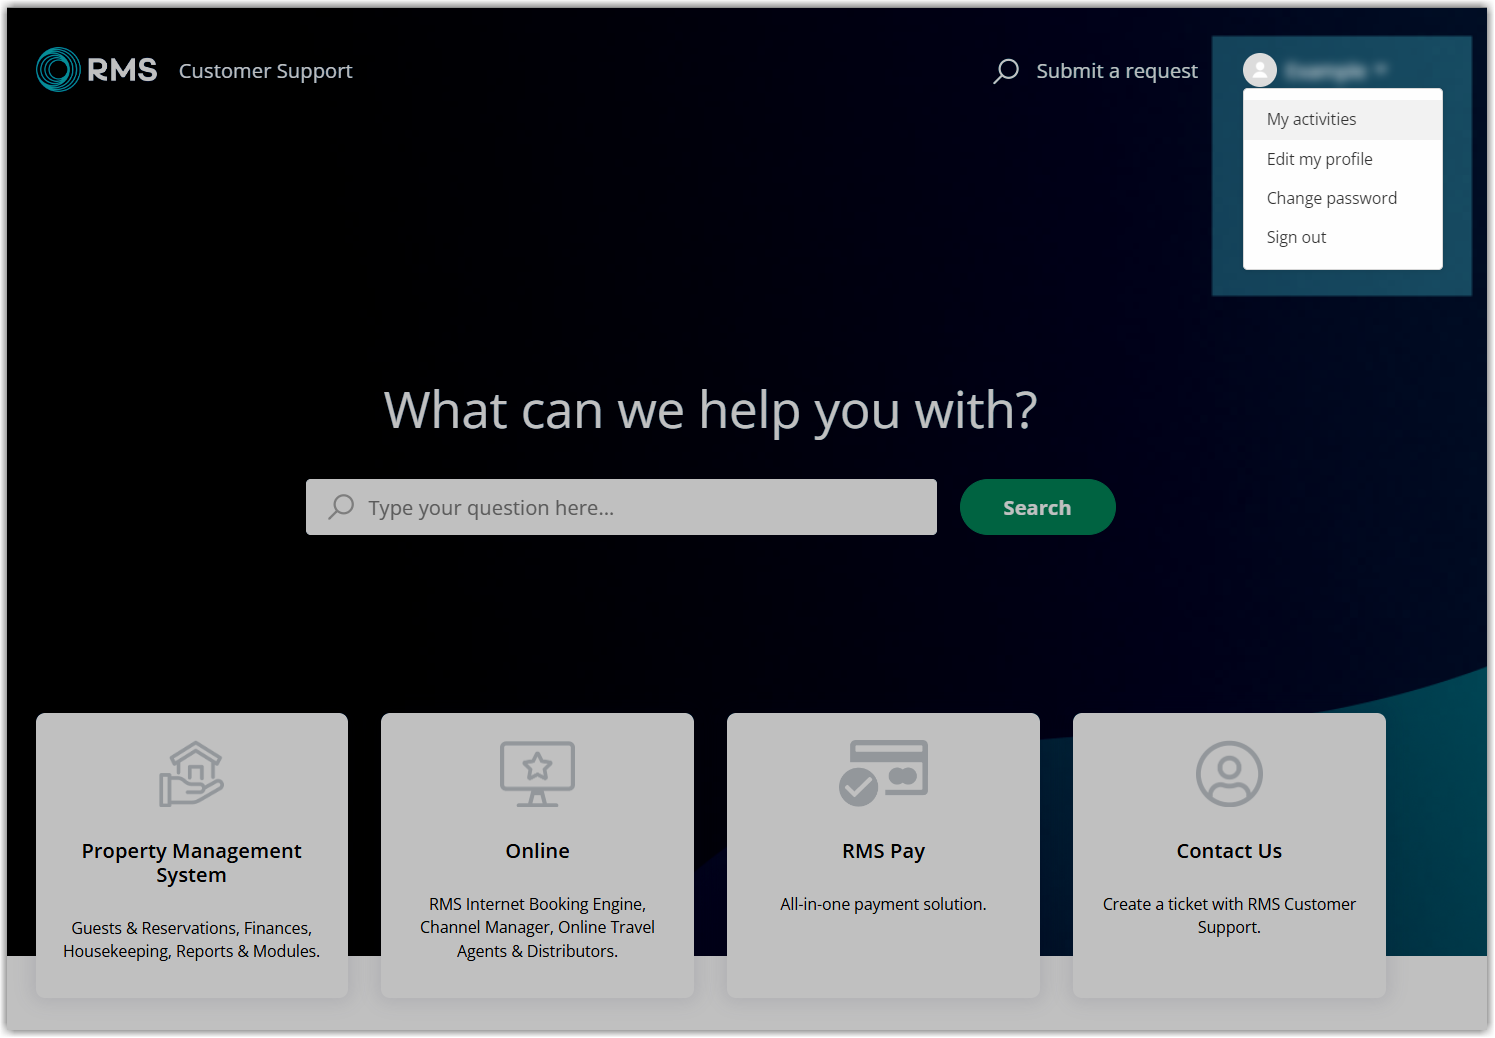
Task: Choose Change password in the menu
Action: click(1342, 198)
